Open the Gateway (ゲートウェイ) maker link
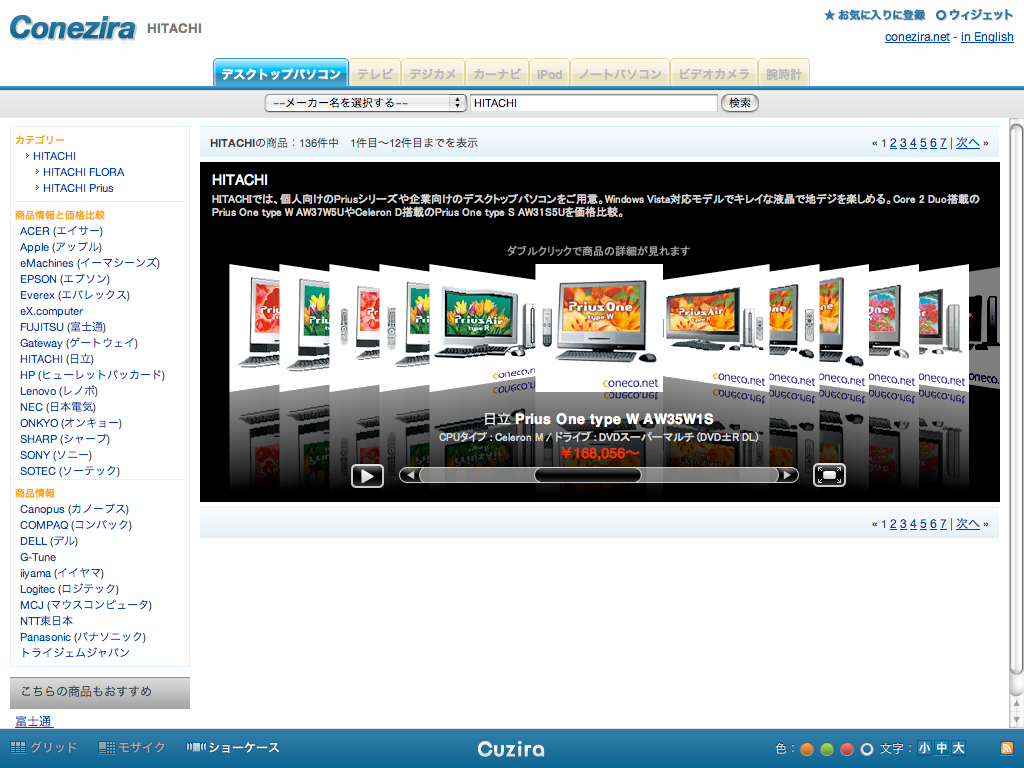The height and width of the screenshot is (768, 1024). click(78, 343)
